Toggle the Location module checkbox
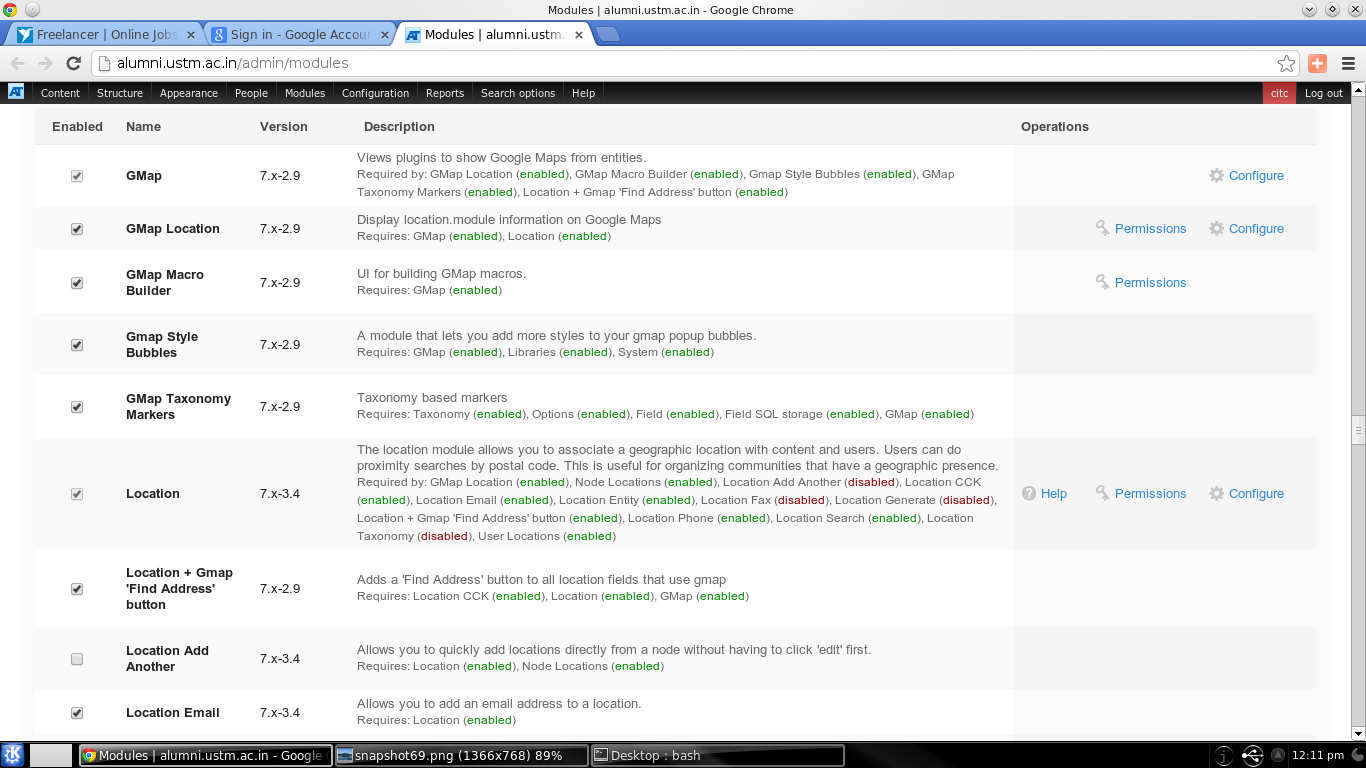This screenshot has width=1366, height=768. (x=77, y=494)
